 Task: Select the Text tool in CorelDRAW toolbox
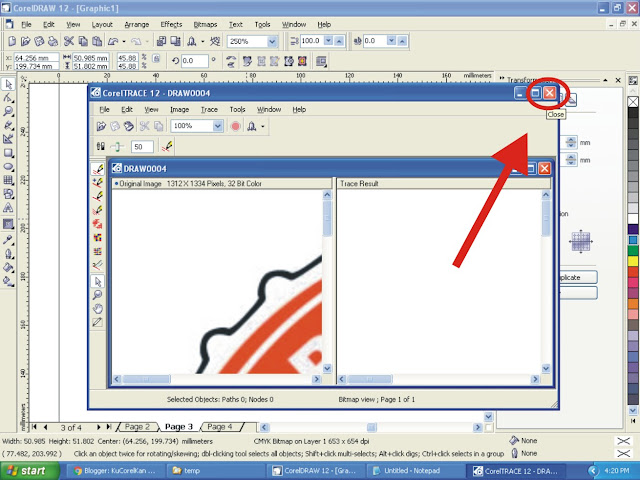click(x=8, y=208)
